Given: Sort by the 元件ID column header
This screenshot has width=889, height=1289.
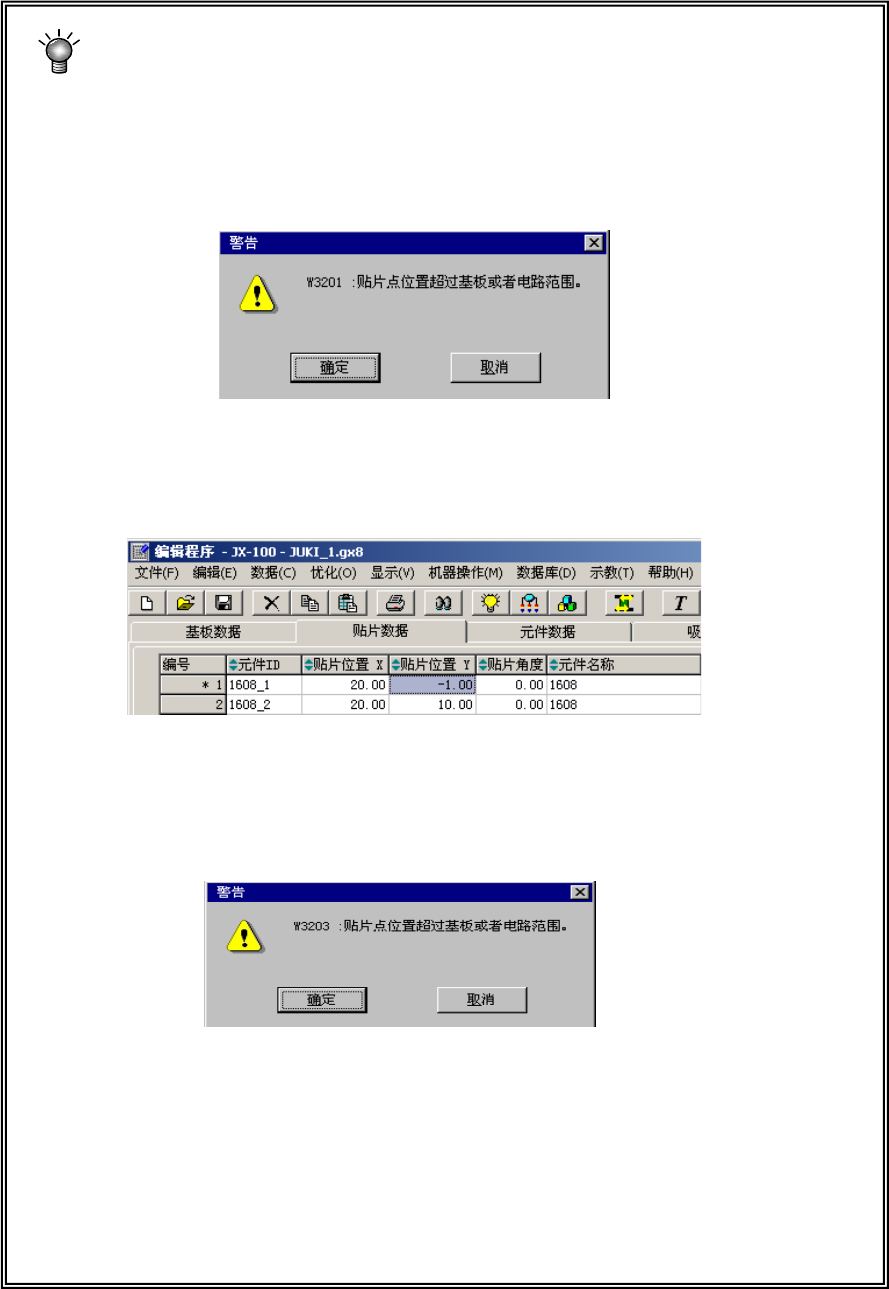Looking at the screenshot, I should tap(264, 664).
